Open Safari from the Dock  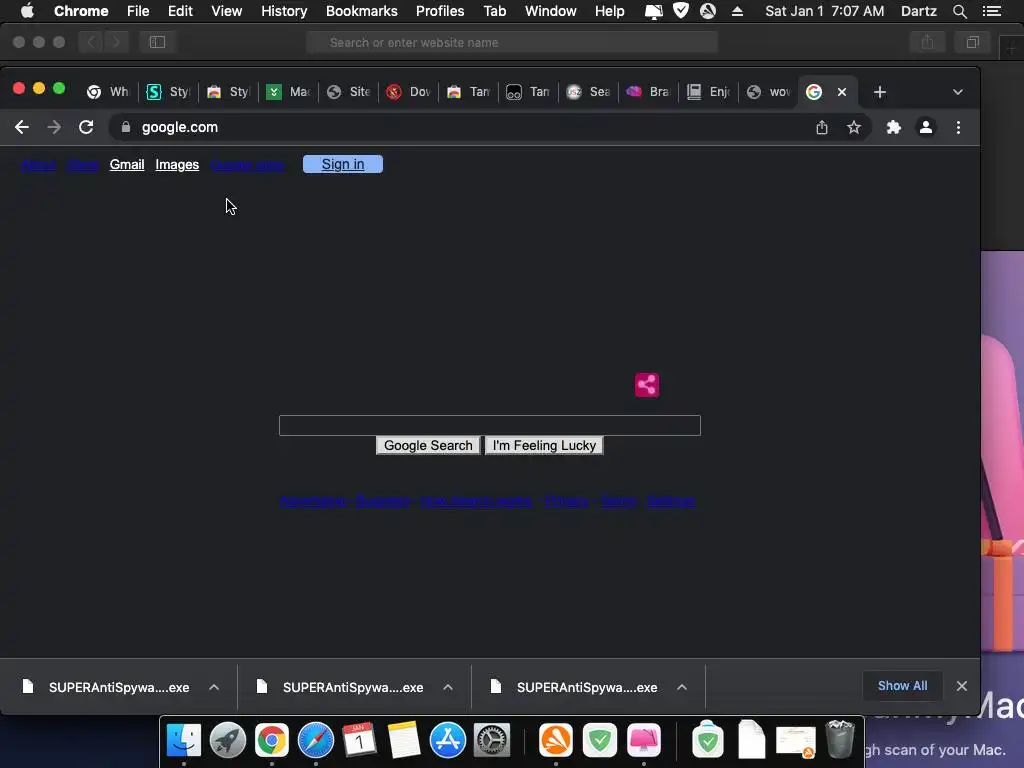point(315,741)
